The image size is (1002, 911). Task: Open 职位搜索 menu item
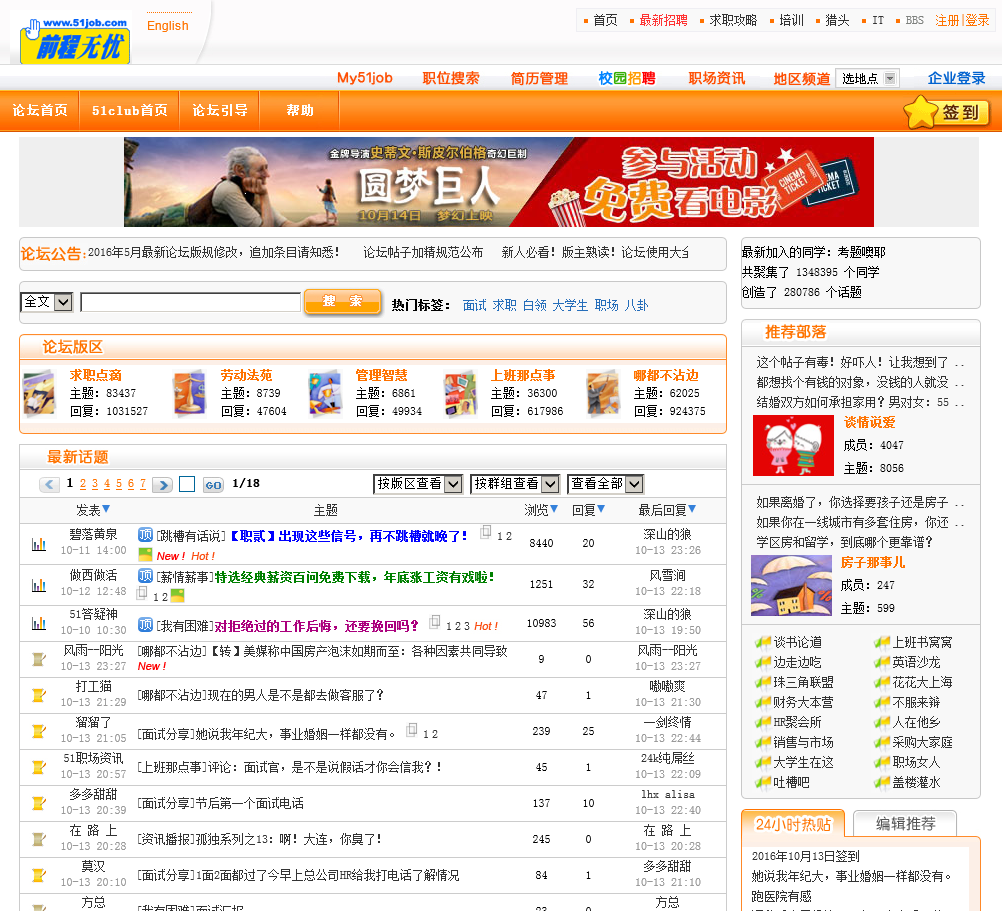pyautogui.click(x=451, y=78)
